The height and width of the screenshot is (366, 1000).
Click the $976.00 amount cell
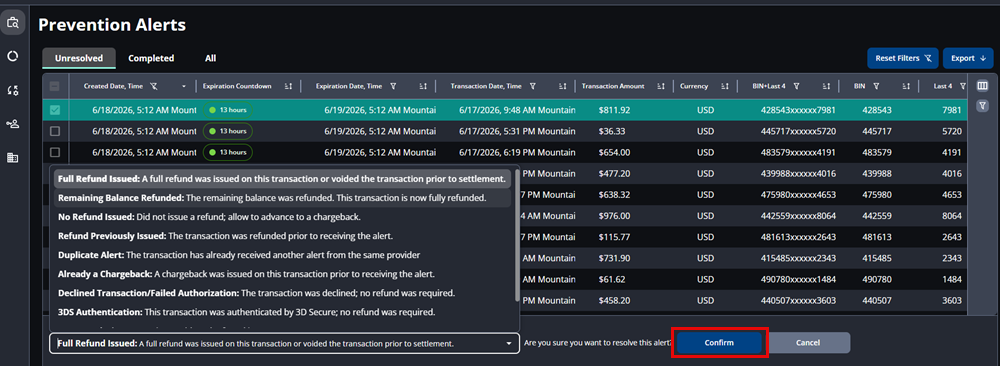[x=614, y=216]
